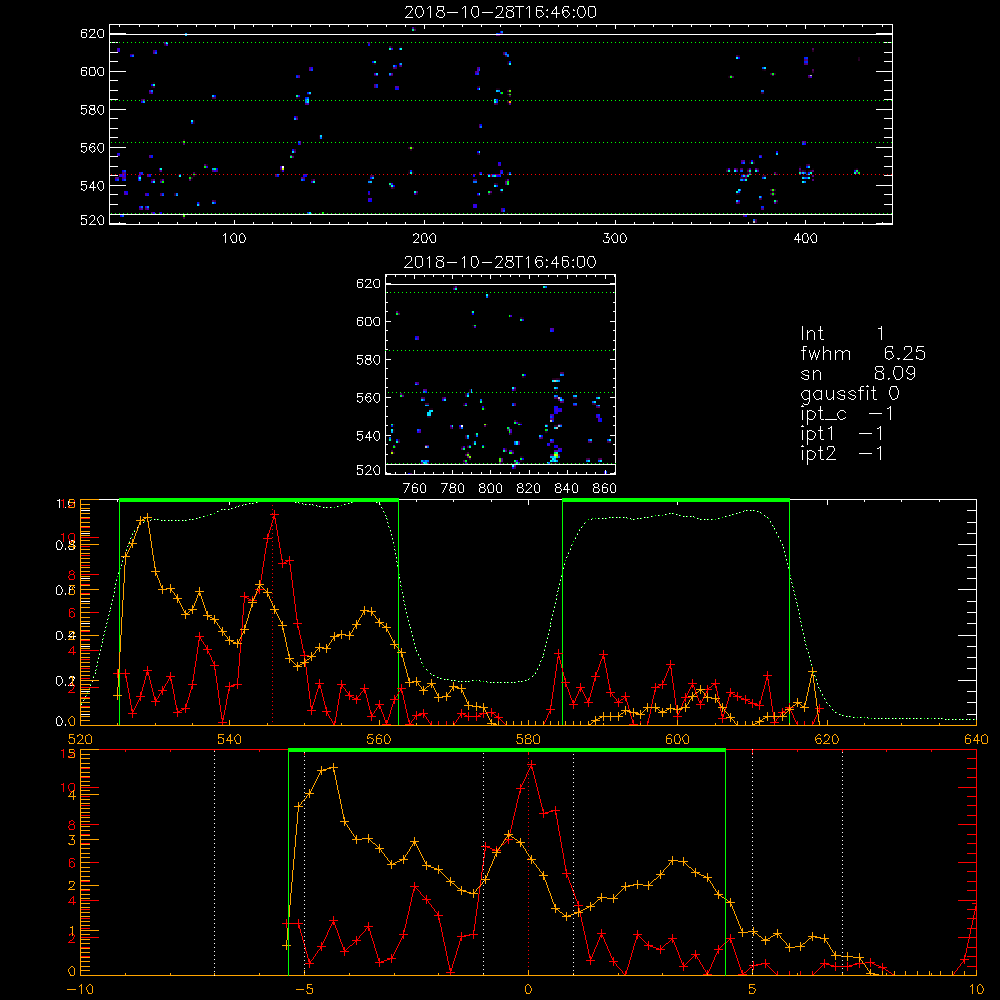
Task: Click the top plot title 2018-10-28T16:46:00
Action: (x=501, y=12)
